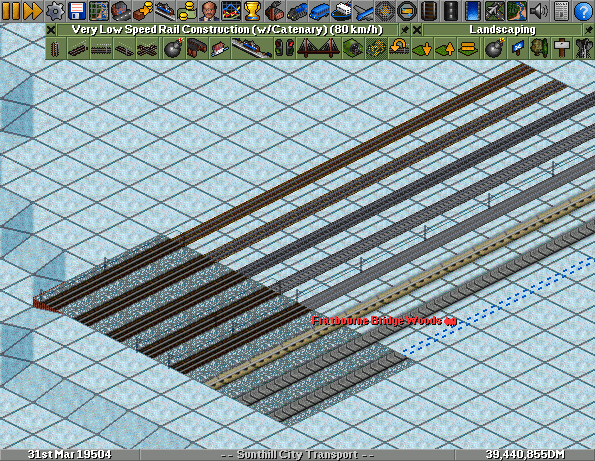This screenshot has height=461, width=595.
Task: Open the company finances window
Action: pyautogui.click(x=187, y=11)
